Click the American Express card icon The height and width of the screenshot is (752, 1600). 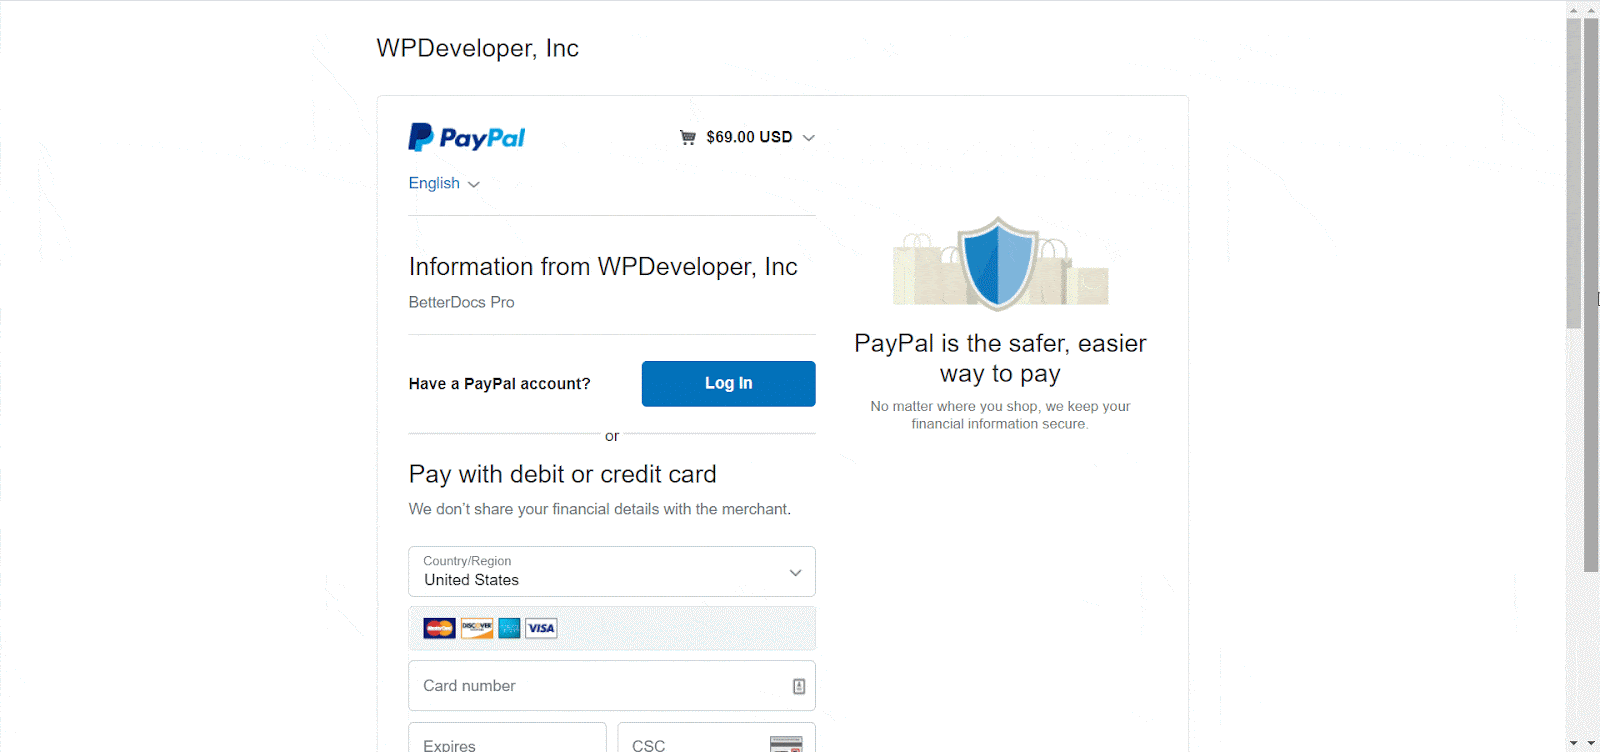click(x=509, y=628)
